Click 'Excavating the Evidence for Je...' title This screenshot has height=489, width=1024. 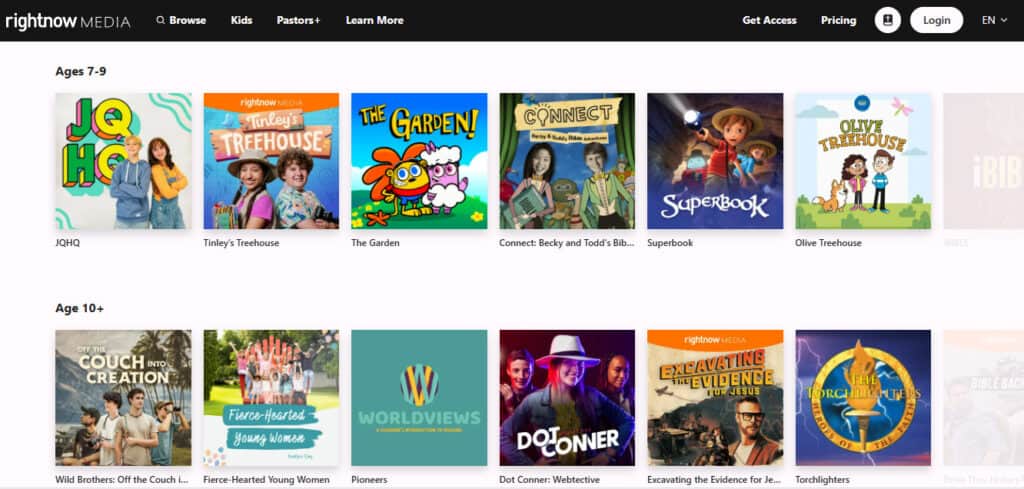click(x=714, y=480)
